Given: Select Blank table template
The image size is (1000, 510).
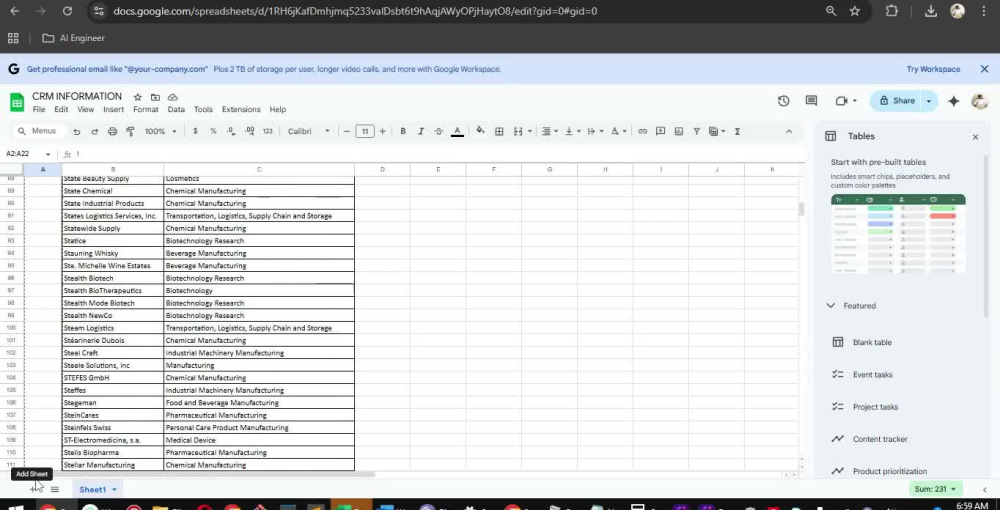Looking at the screenshot, I should [872, 342].
